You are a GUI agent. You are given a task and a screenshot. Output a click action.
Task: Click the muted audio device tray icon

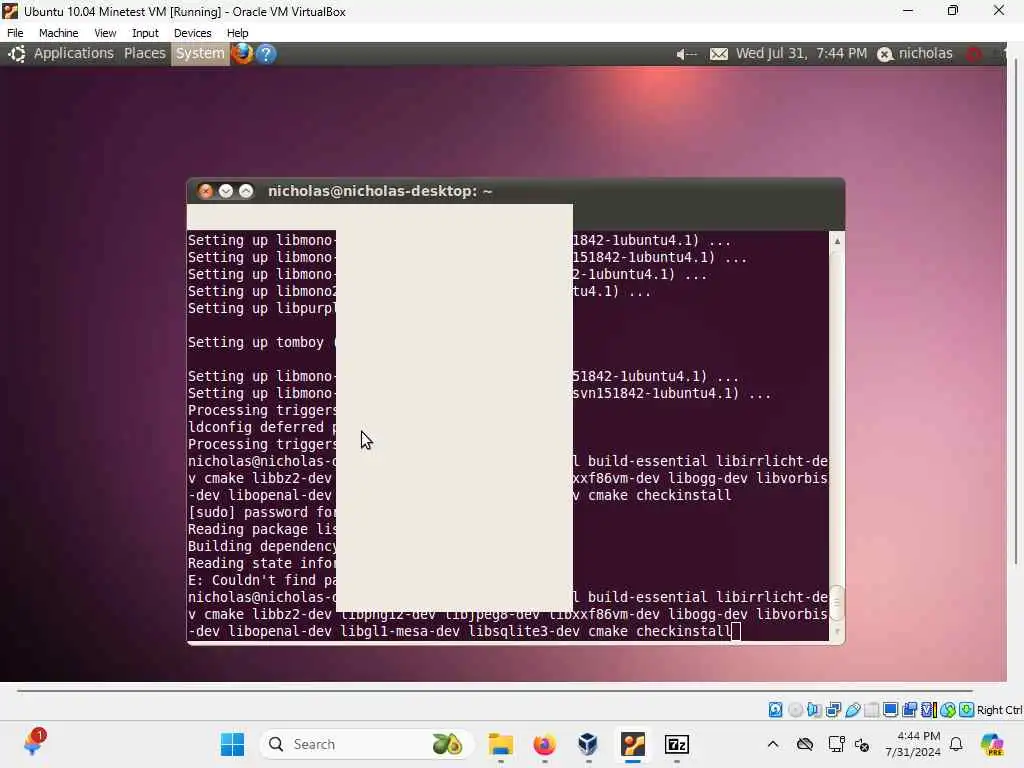(x=862, y=744)
